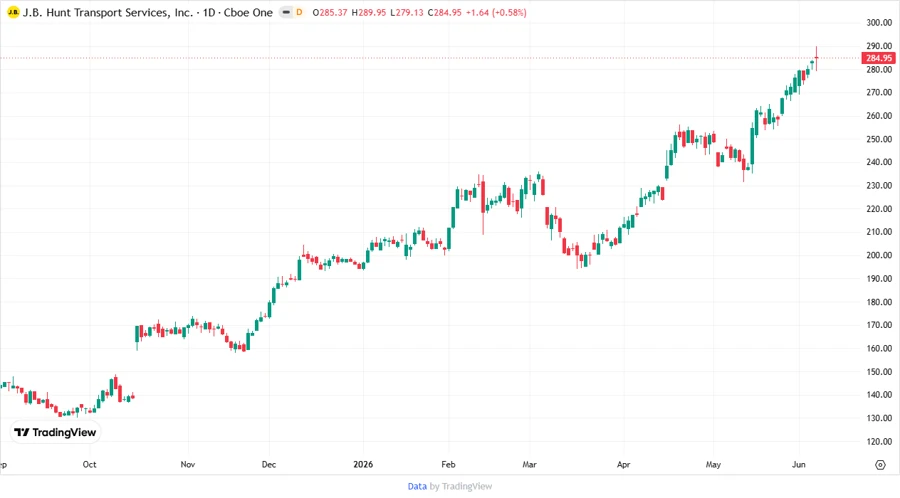Click the 130.00 price axis label
The height and width of the screenshot is (498, 900).
[x=879, y=418]
